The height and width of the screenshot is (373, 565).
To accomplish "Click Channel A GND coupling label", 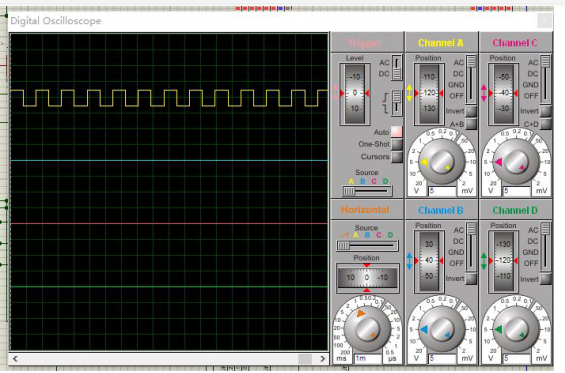I will point(456,85).
